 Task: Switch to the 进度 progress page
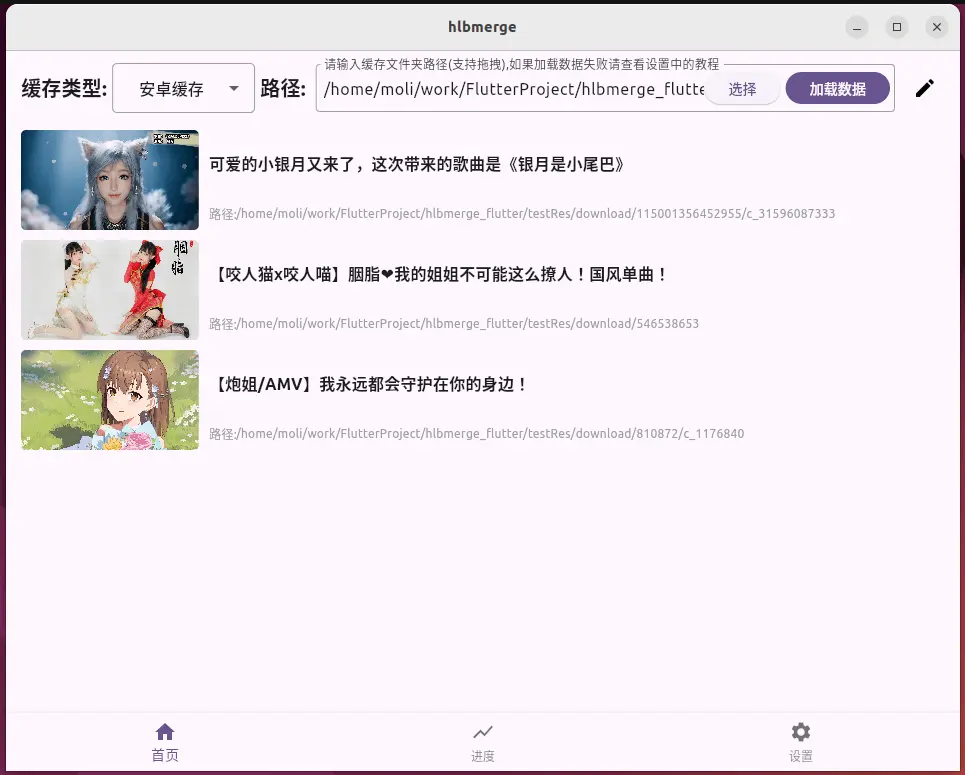482,742
